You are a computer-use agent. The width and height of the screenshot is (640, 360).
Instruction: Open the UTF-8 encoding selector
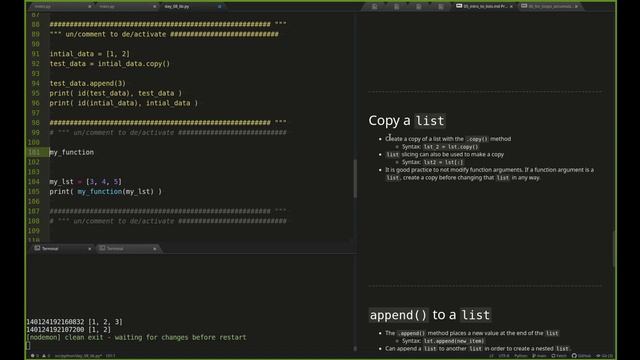[504, 356]
